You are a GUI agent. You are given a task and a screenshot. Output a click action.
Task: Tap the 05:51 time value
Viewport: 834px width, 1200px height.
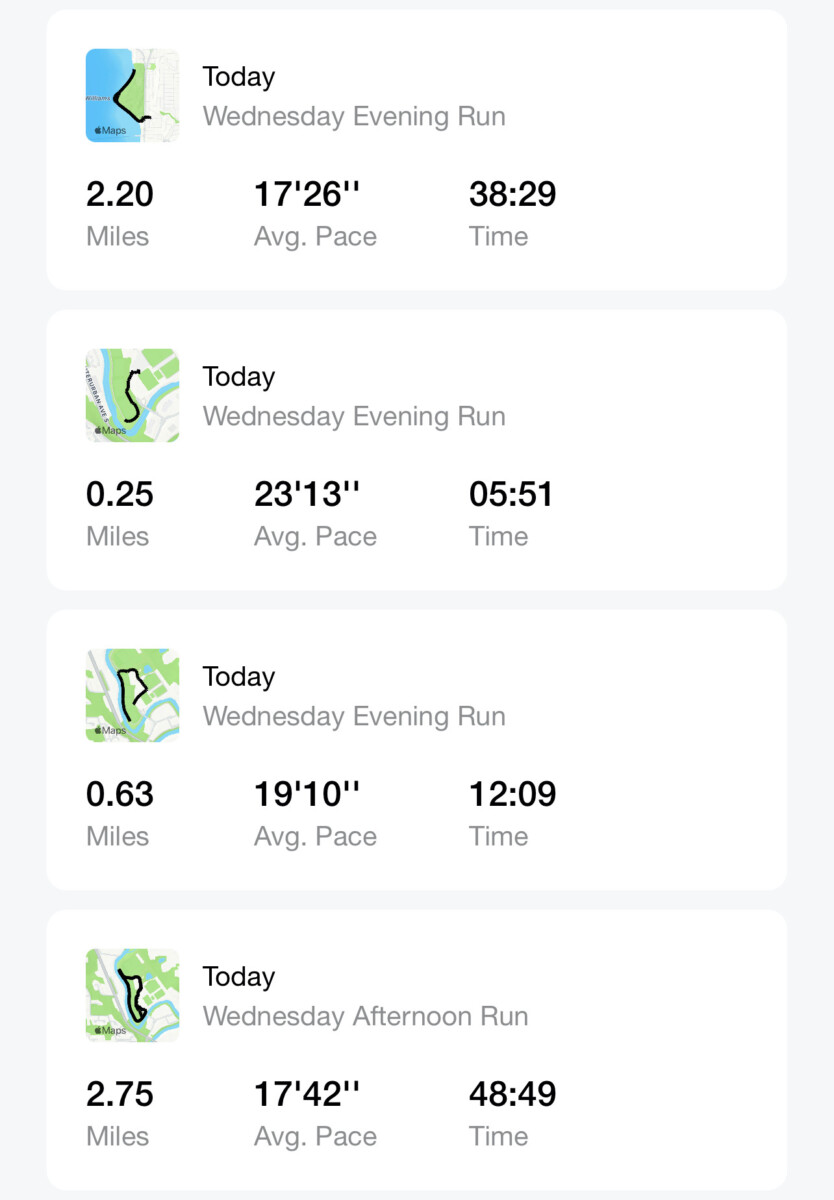click(511, 494)
